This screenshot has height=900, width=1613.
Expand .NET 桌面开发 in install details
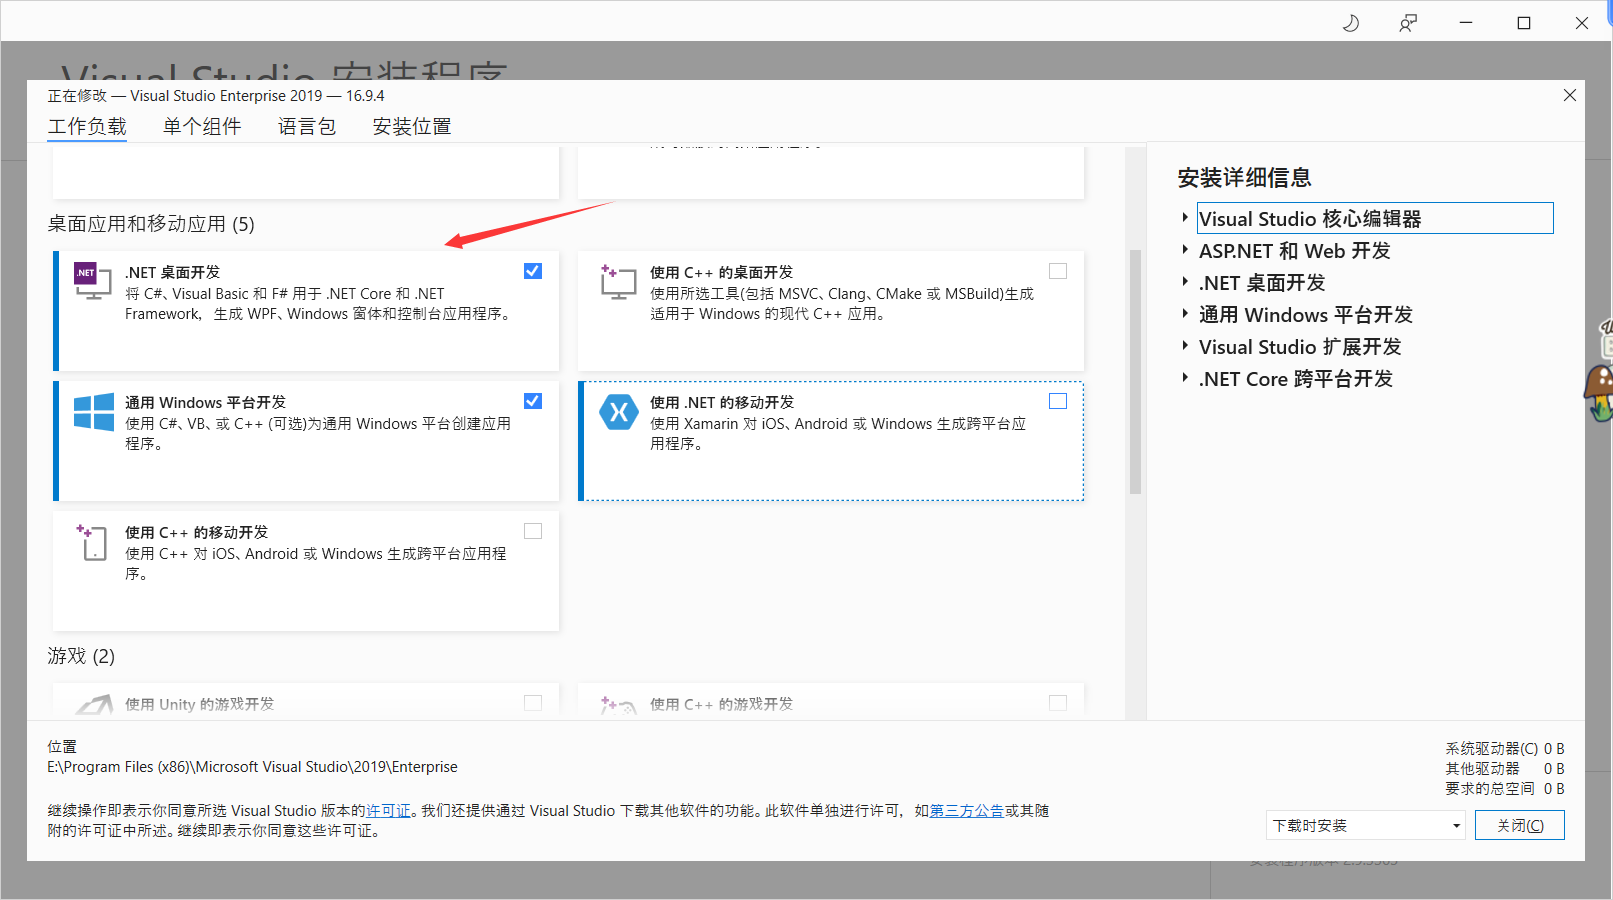[x=1185, y=282]
